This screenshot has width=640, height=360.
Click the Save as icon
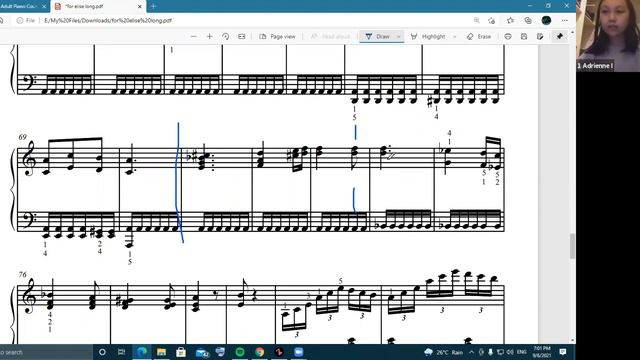click(x=540, y=37)
